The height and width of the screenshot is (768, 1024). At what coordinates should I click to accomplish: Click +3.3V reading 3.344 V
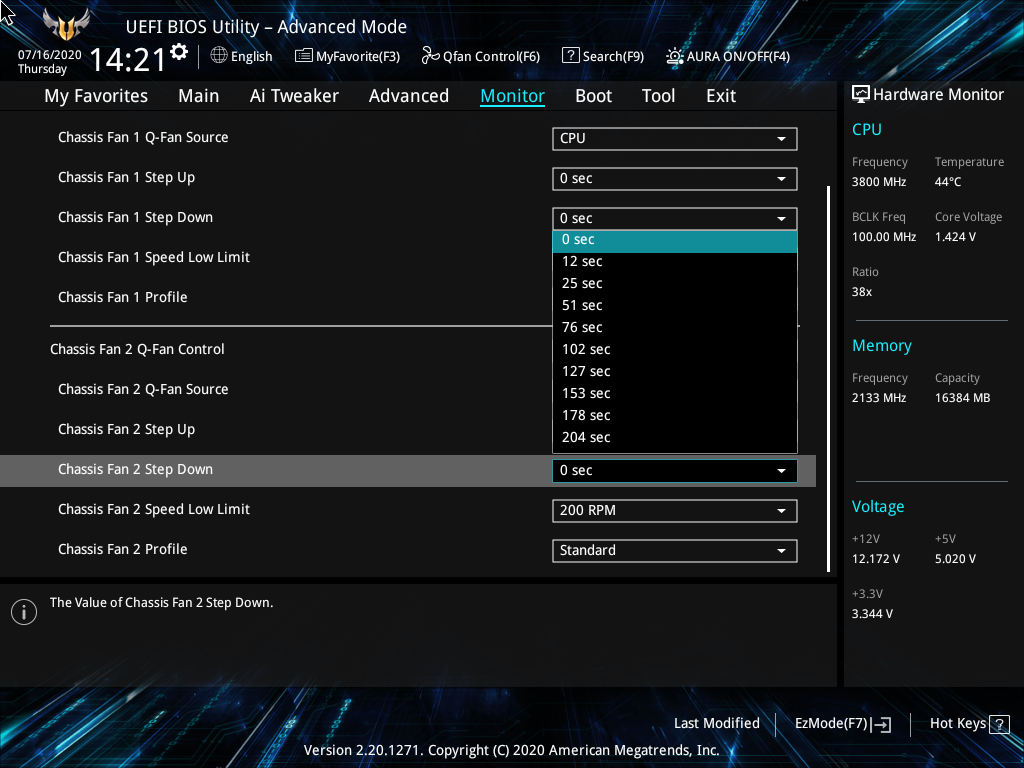coord(872,614)
